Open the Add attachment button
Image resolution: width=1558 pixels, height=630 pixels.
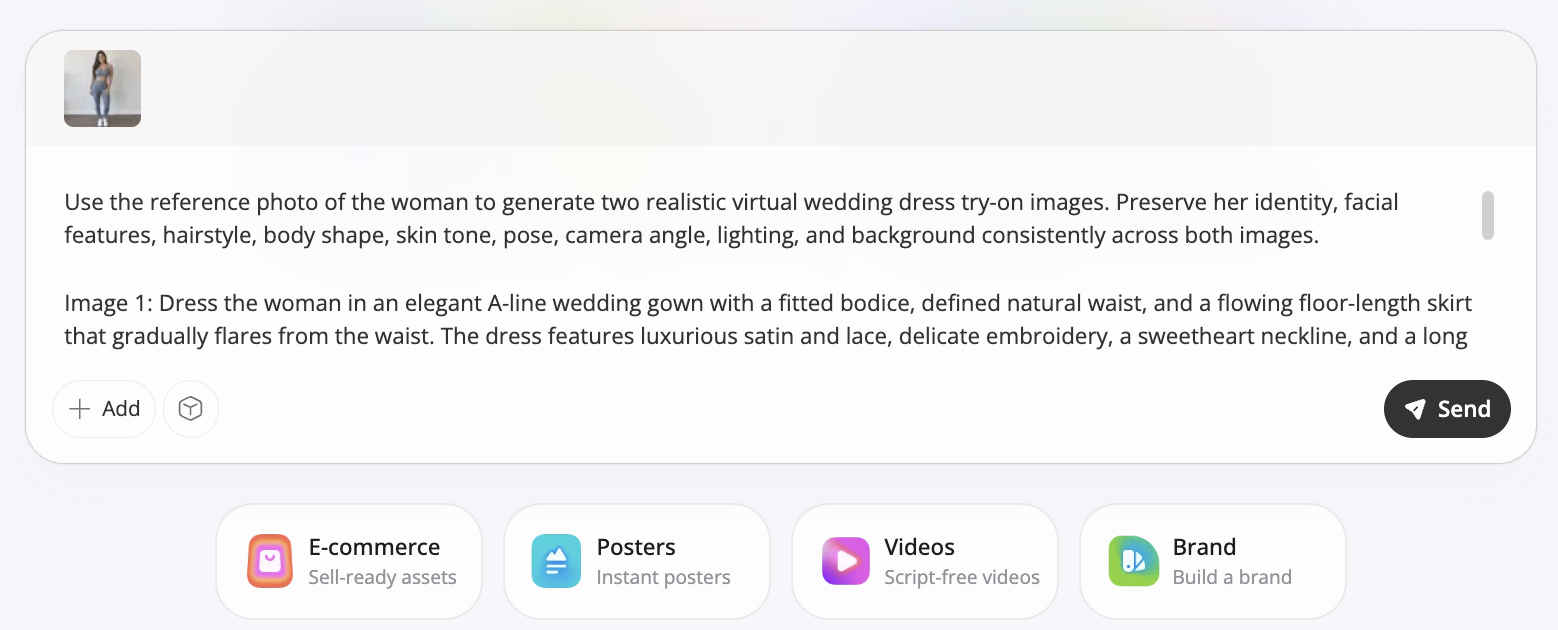click(x=104, y=409)
